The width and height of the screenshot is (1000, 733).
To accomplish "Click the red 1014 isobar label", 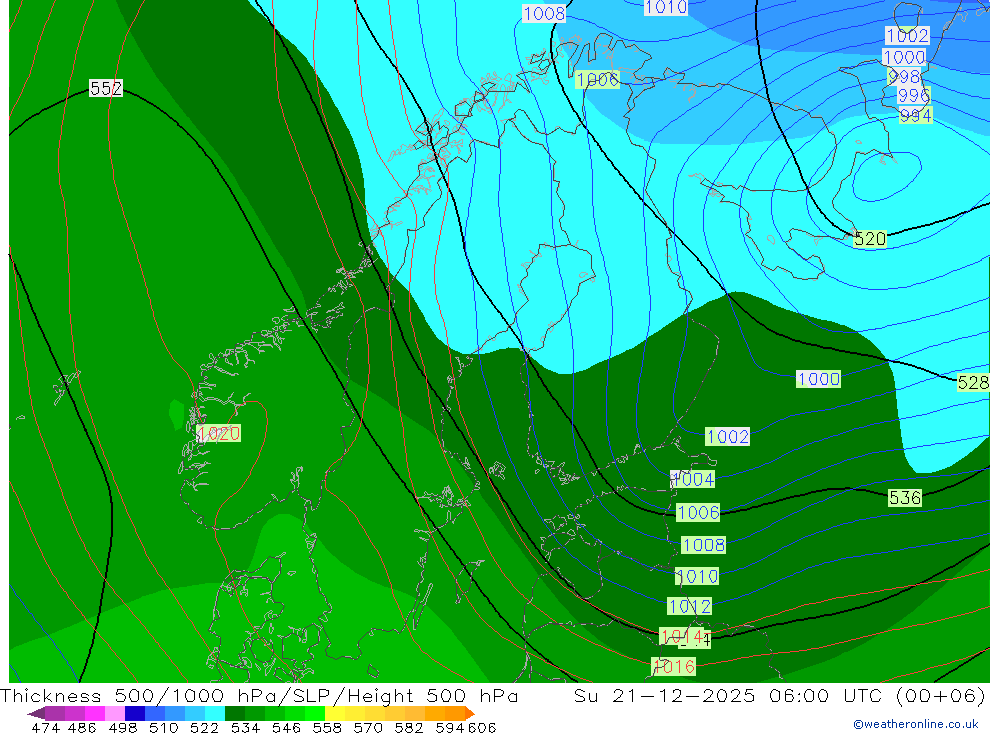I will [x=682, y=637].
